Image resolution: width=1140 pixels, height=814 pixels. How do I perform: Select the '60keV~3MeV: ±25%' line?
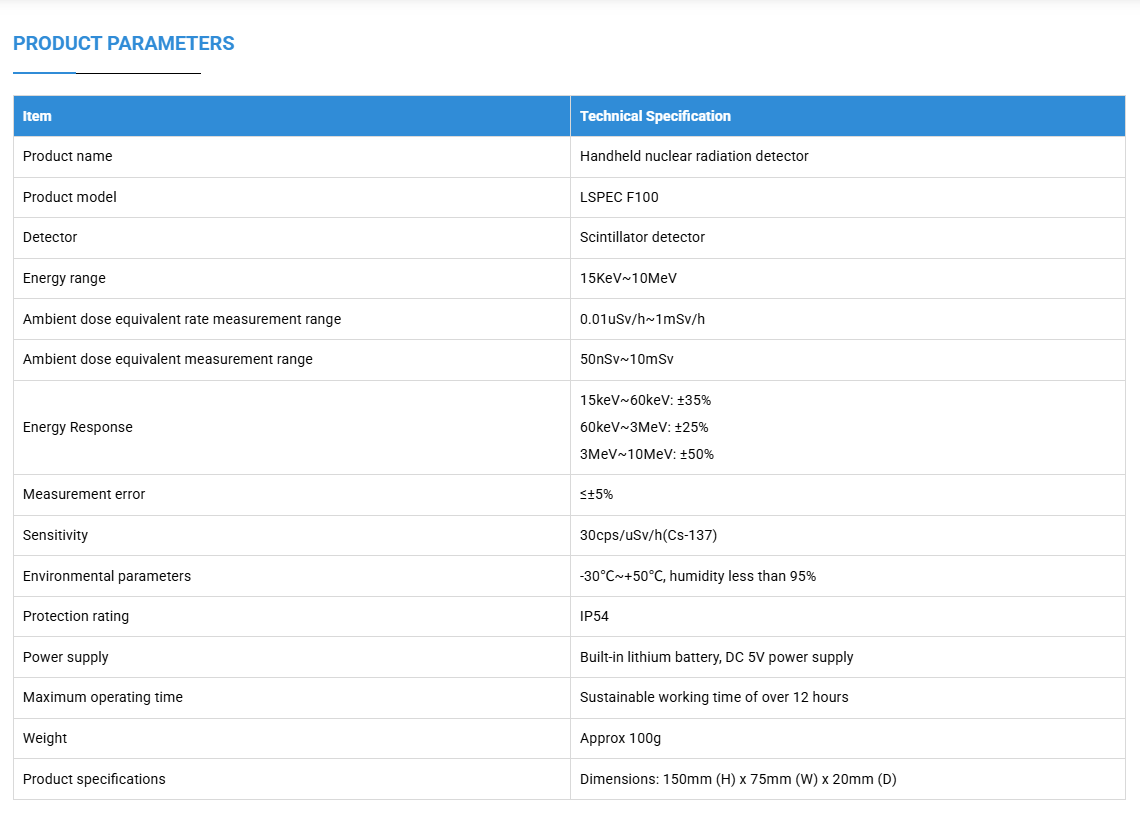[644, 427]
